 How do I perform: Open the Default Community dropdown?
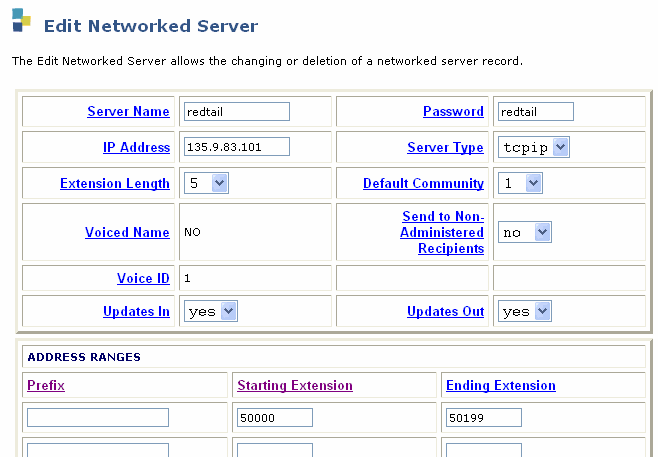(520, 183)
